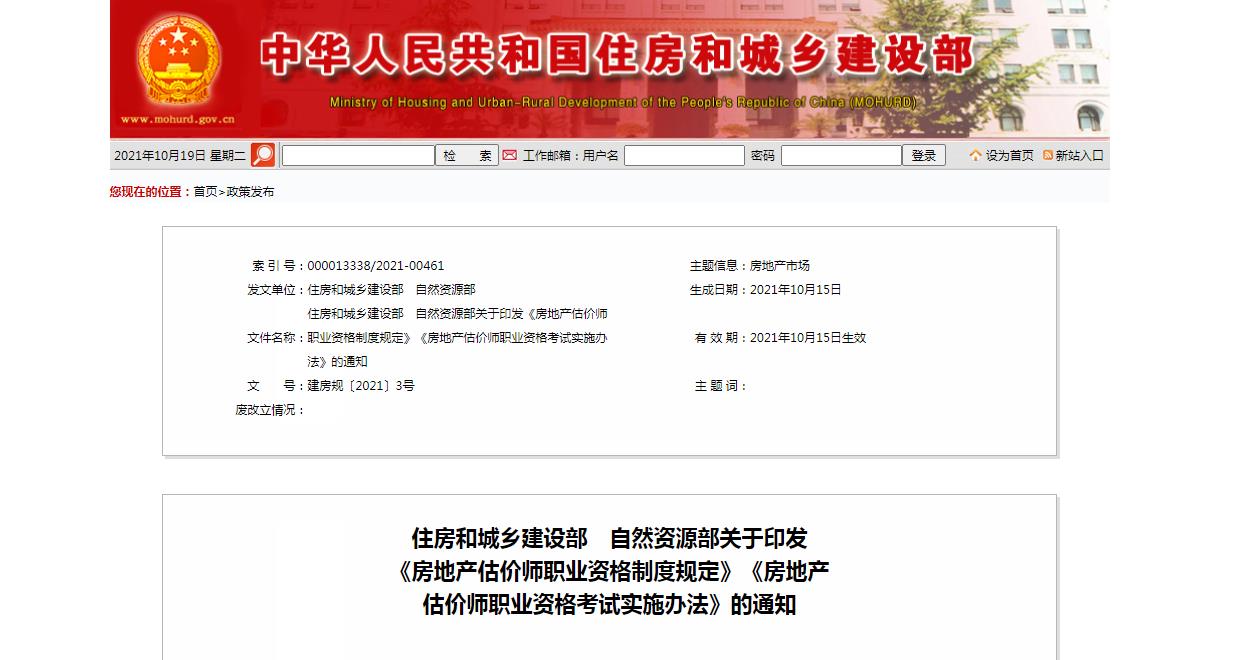Go to 首页 in breadcrumb
Image resolution: width=1241 pixels, height=660 pixels.
click(205, 192)
